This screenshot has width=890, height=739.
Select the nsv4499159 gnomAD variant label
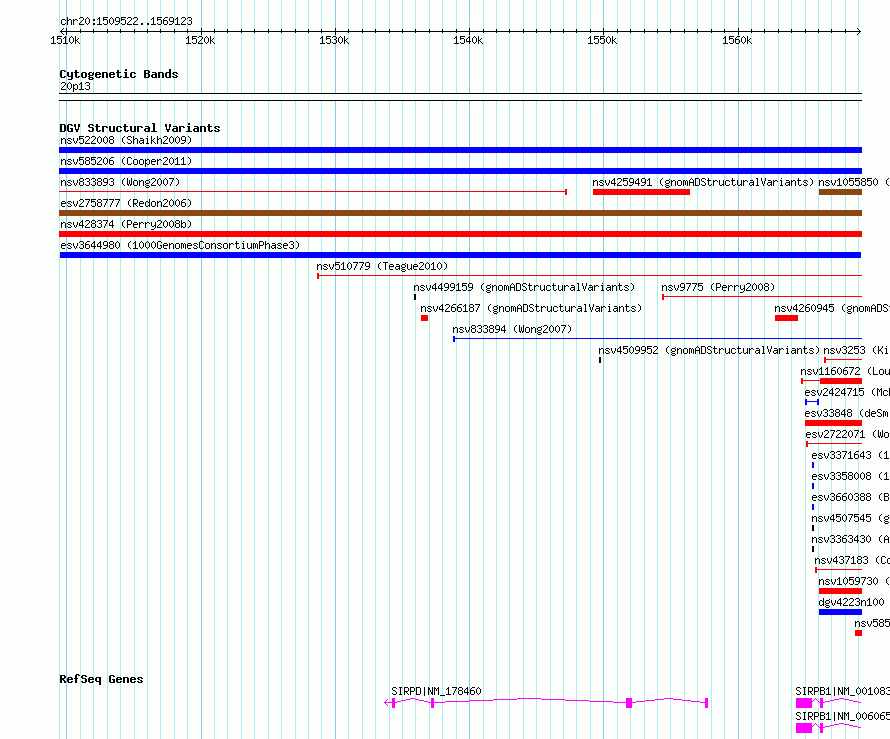(x=524, y=287)
